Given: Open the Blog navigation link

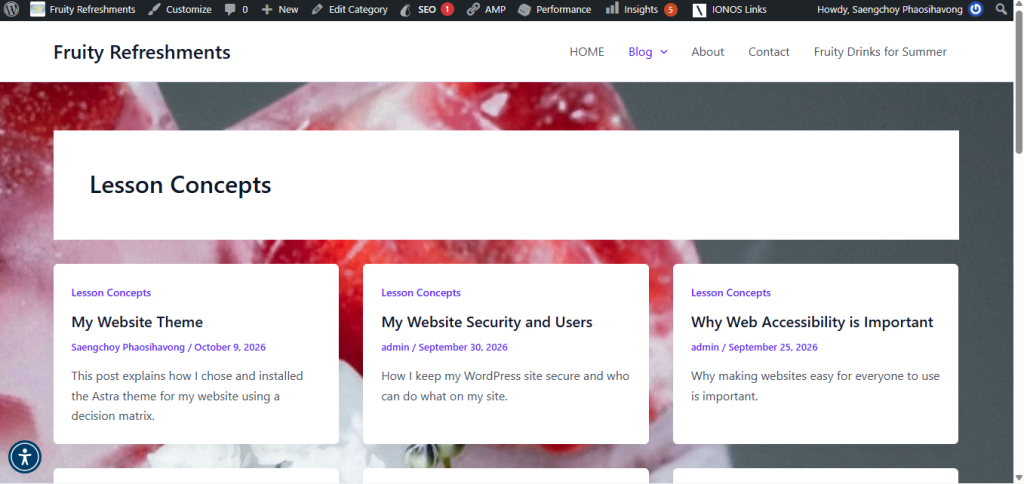Looking at the screenshot, I should pyautogui.click(x=640, y=52).
